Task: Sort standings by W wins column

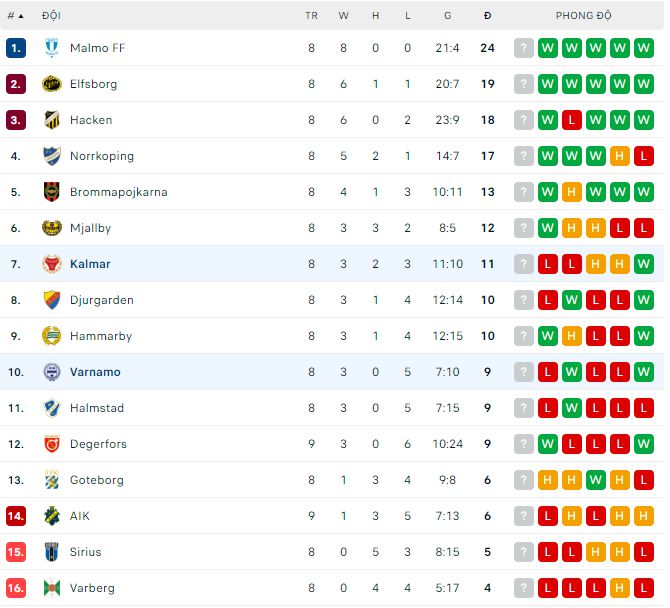Action: (x=343, y=16)
